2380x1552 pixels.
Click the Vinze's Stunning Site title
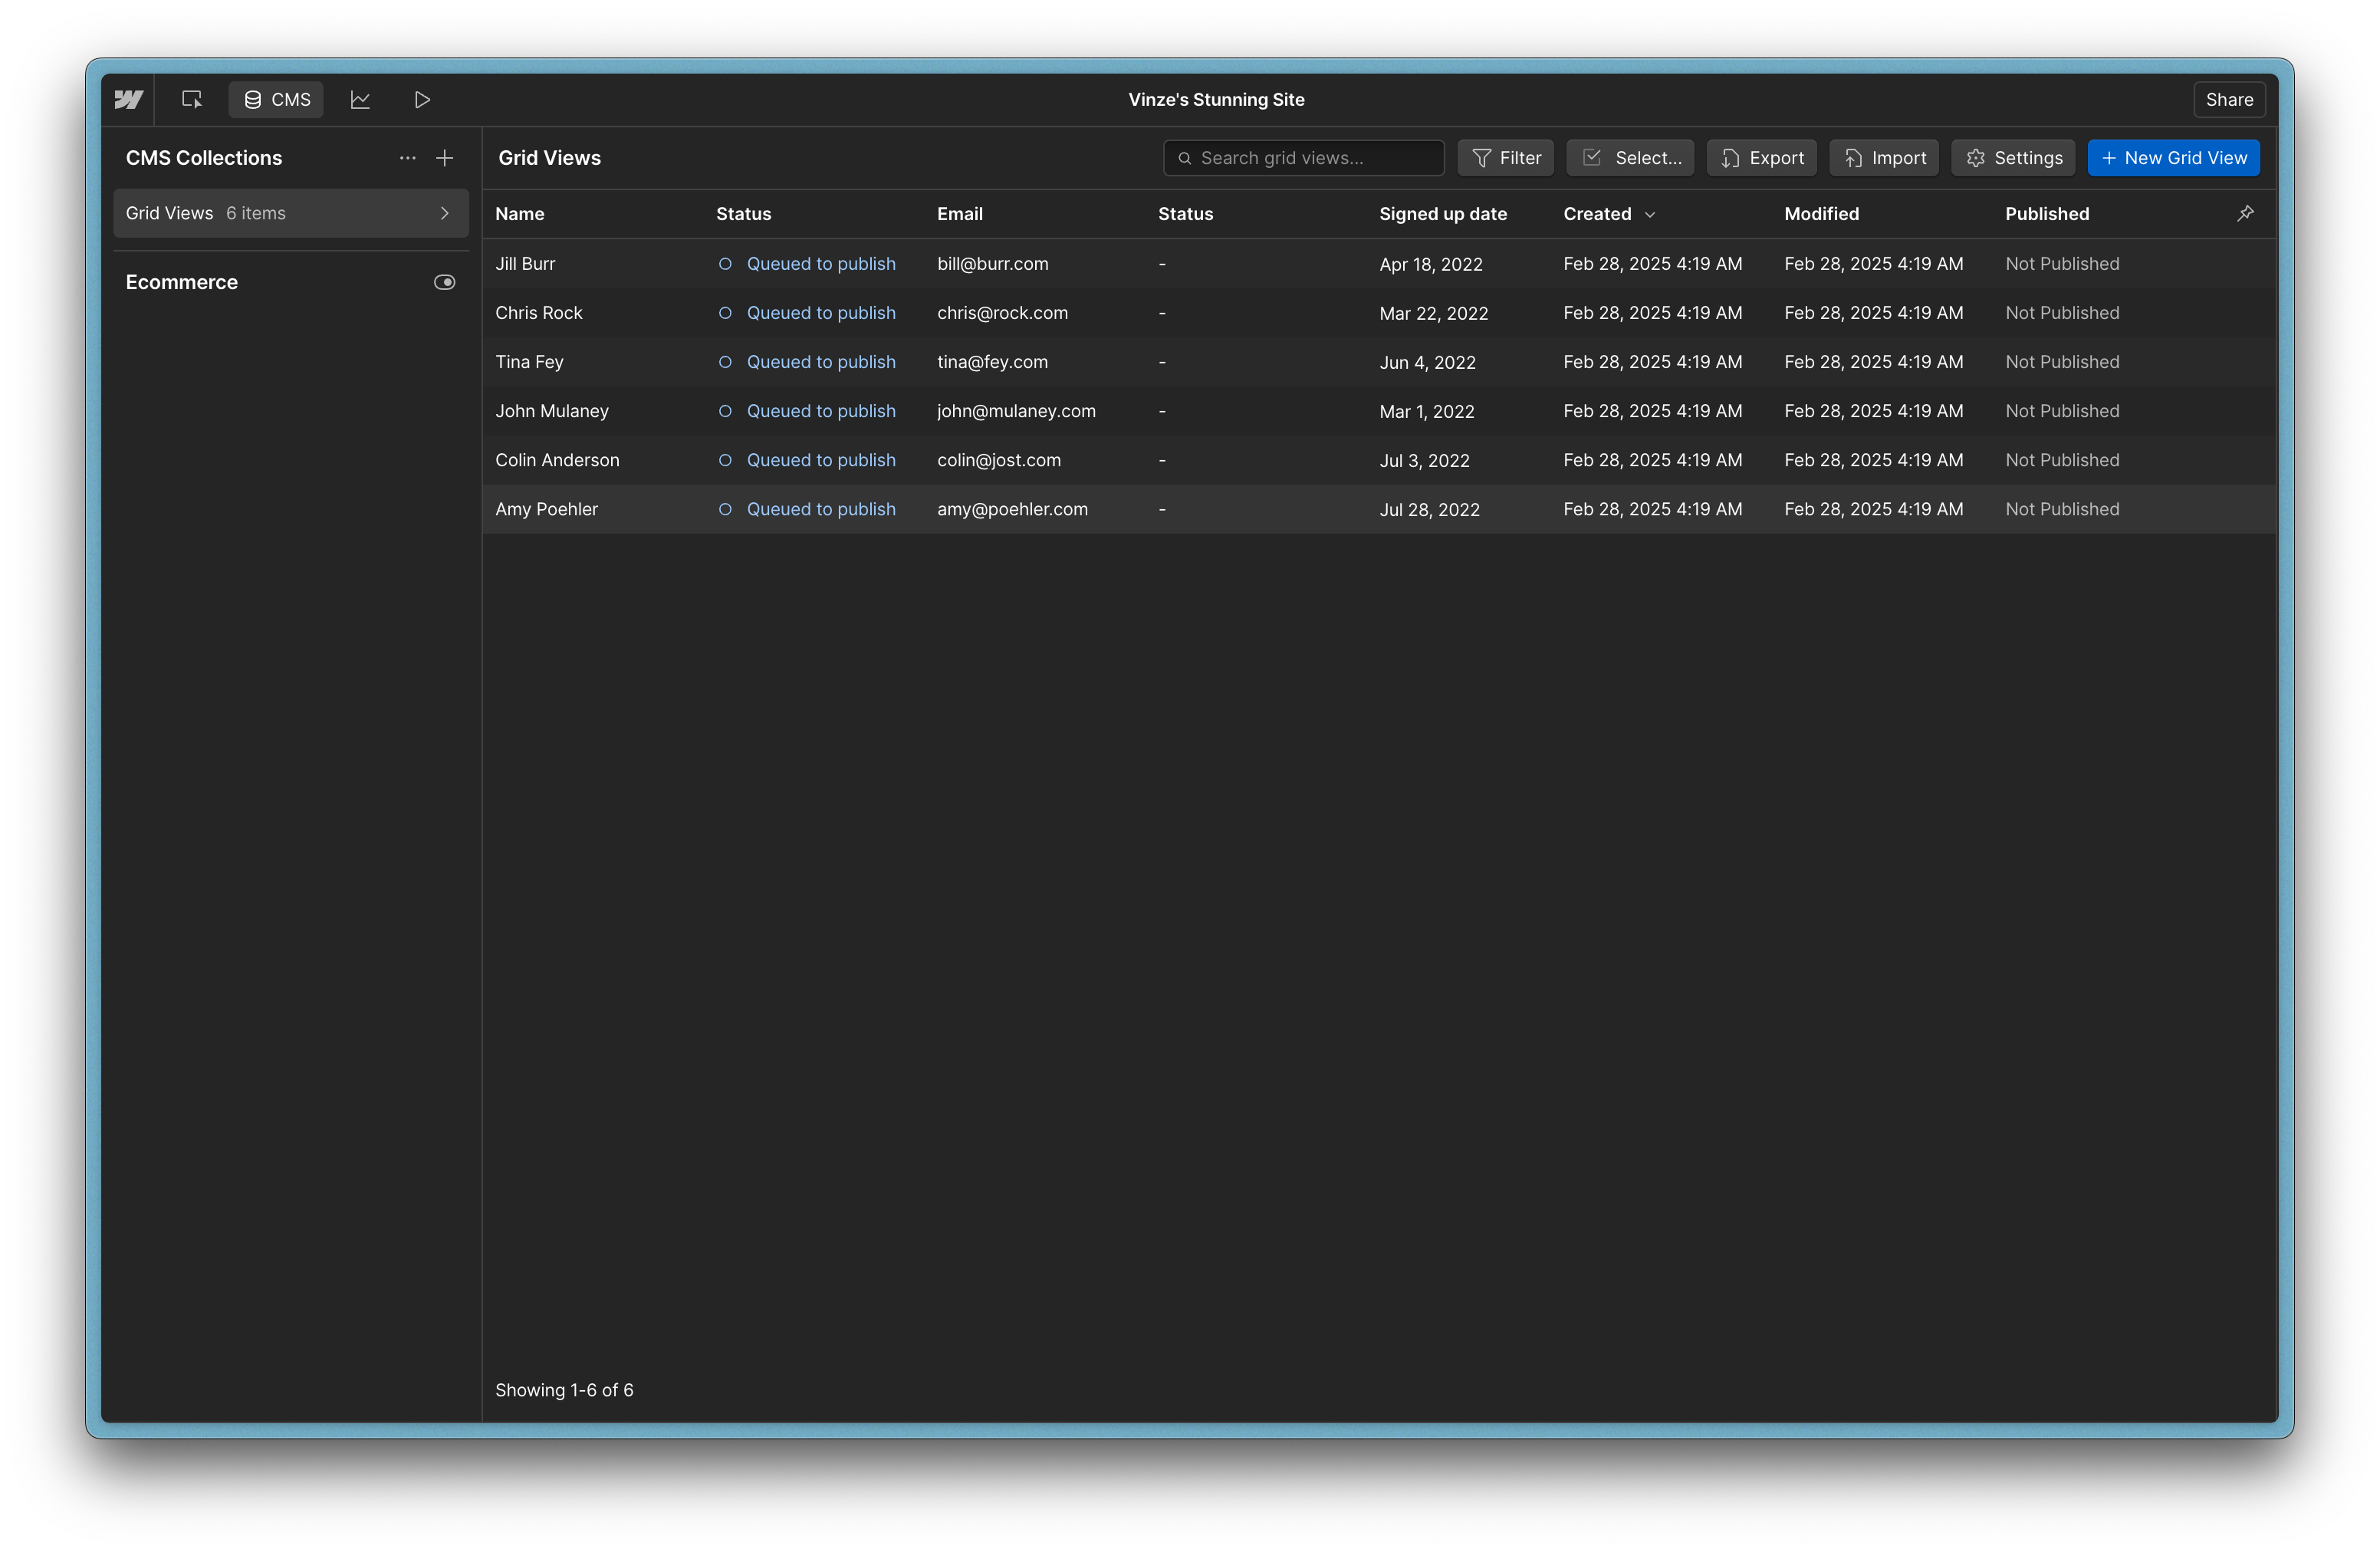(x=1216, y=99)
